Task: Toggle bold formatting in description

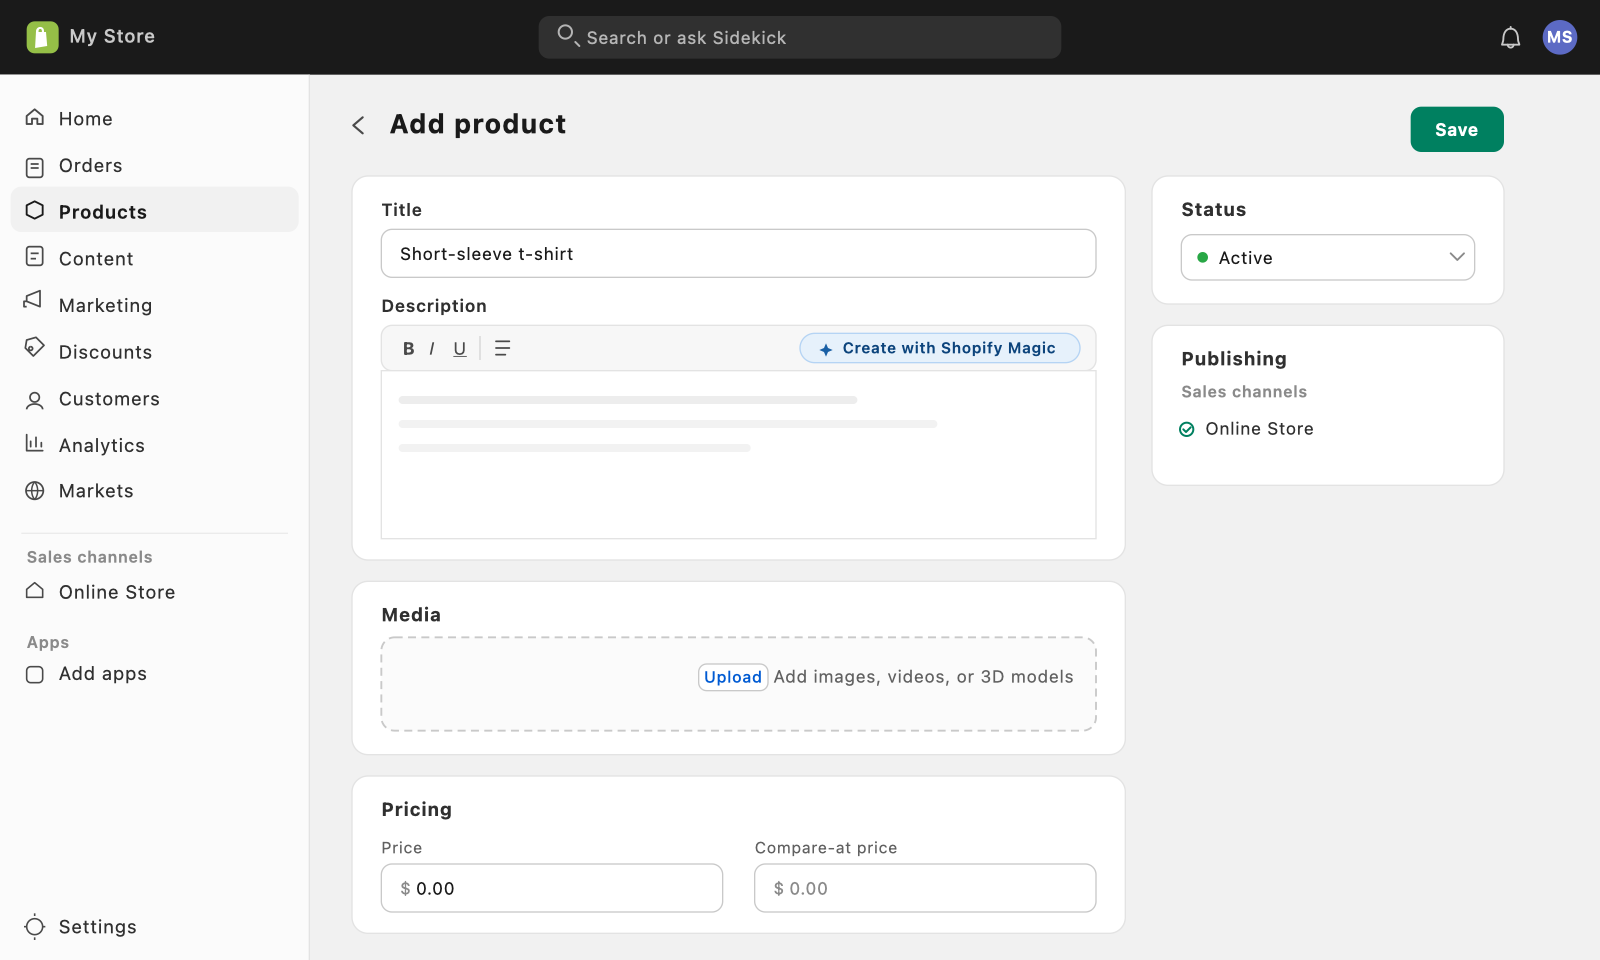Action: coord(408,348)
